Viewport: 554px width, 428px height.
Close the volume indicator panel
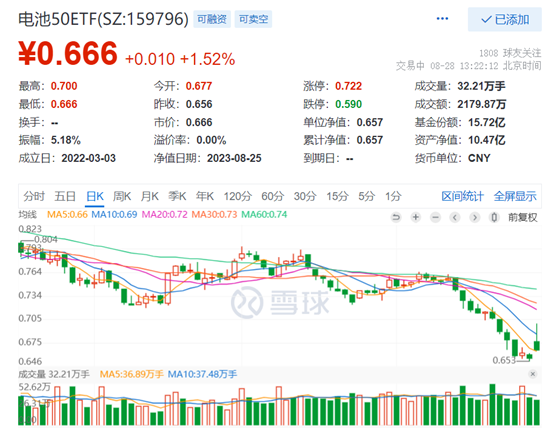click(533, 374)
